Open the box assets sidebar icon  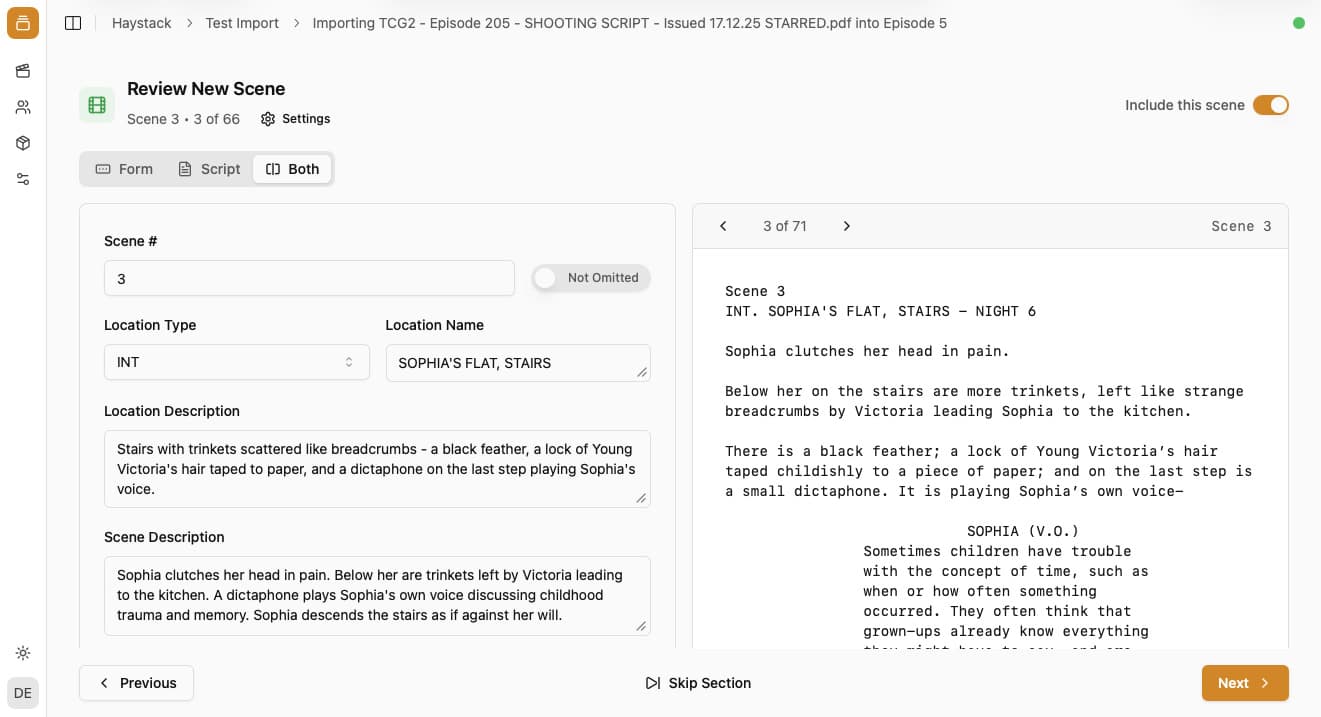[x=23, y=143]
